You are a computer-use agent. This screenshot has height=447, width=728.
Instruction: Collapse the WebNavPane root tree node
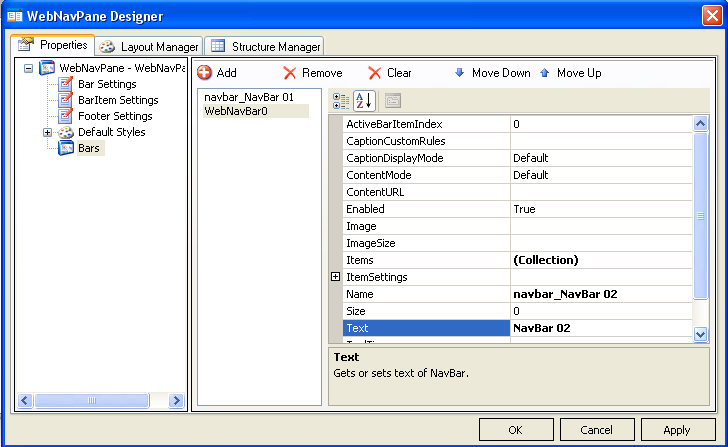coord(28,68)
